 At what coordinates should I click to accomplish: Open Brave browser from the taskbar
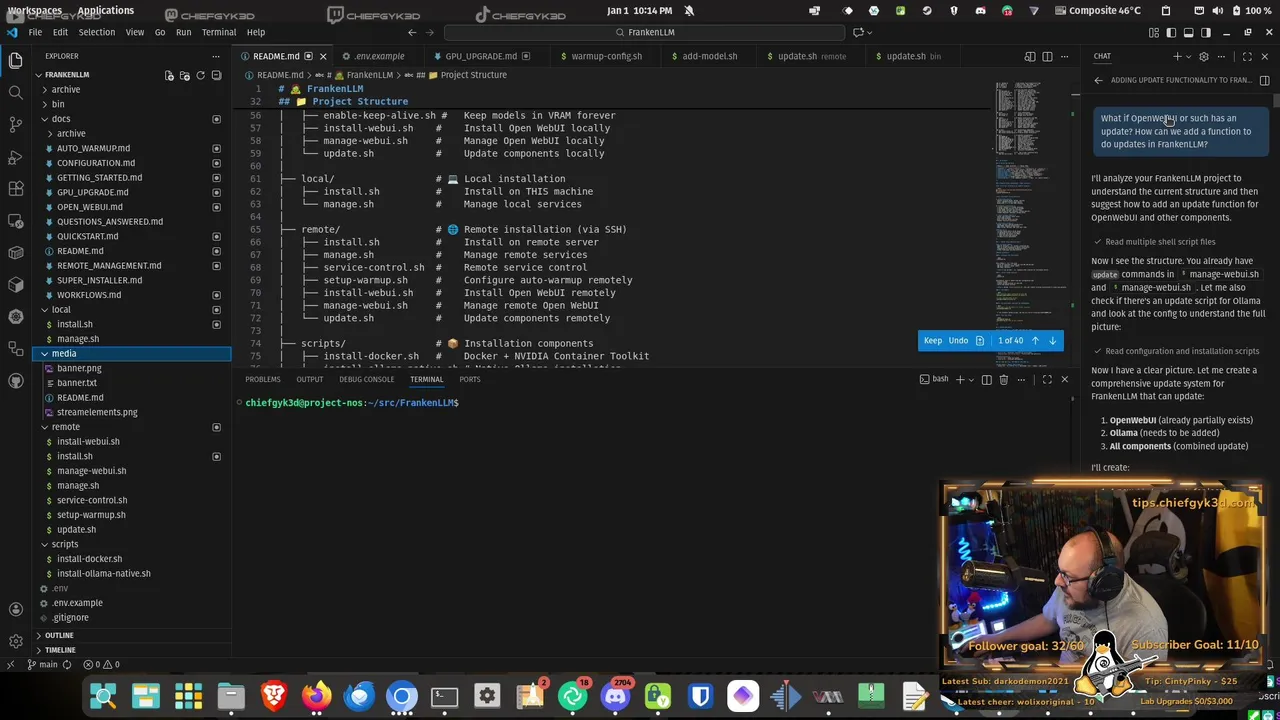pos(274,696)
